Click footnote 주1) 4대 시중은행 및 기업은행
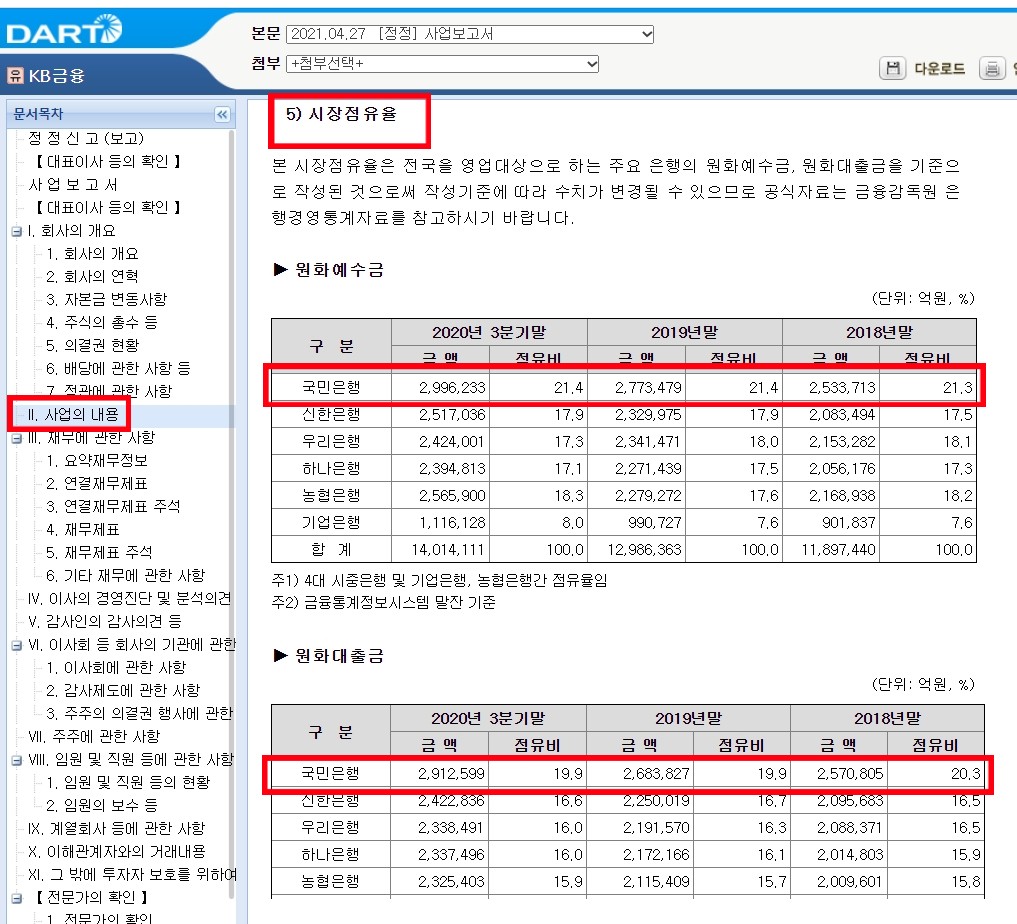The width and height of the screenshot is (1017, 924). 439,580
